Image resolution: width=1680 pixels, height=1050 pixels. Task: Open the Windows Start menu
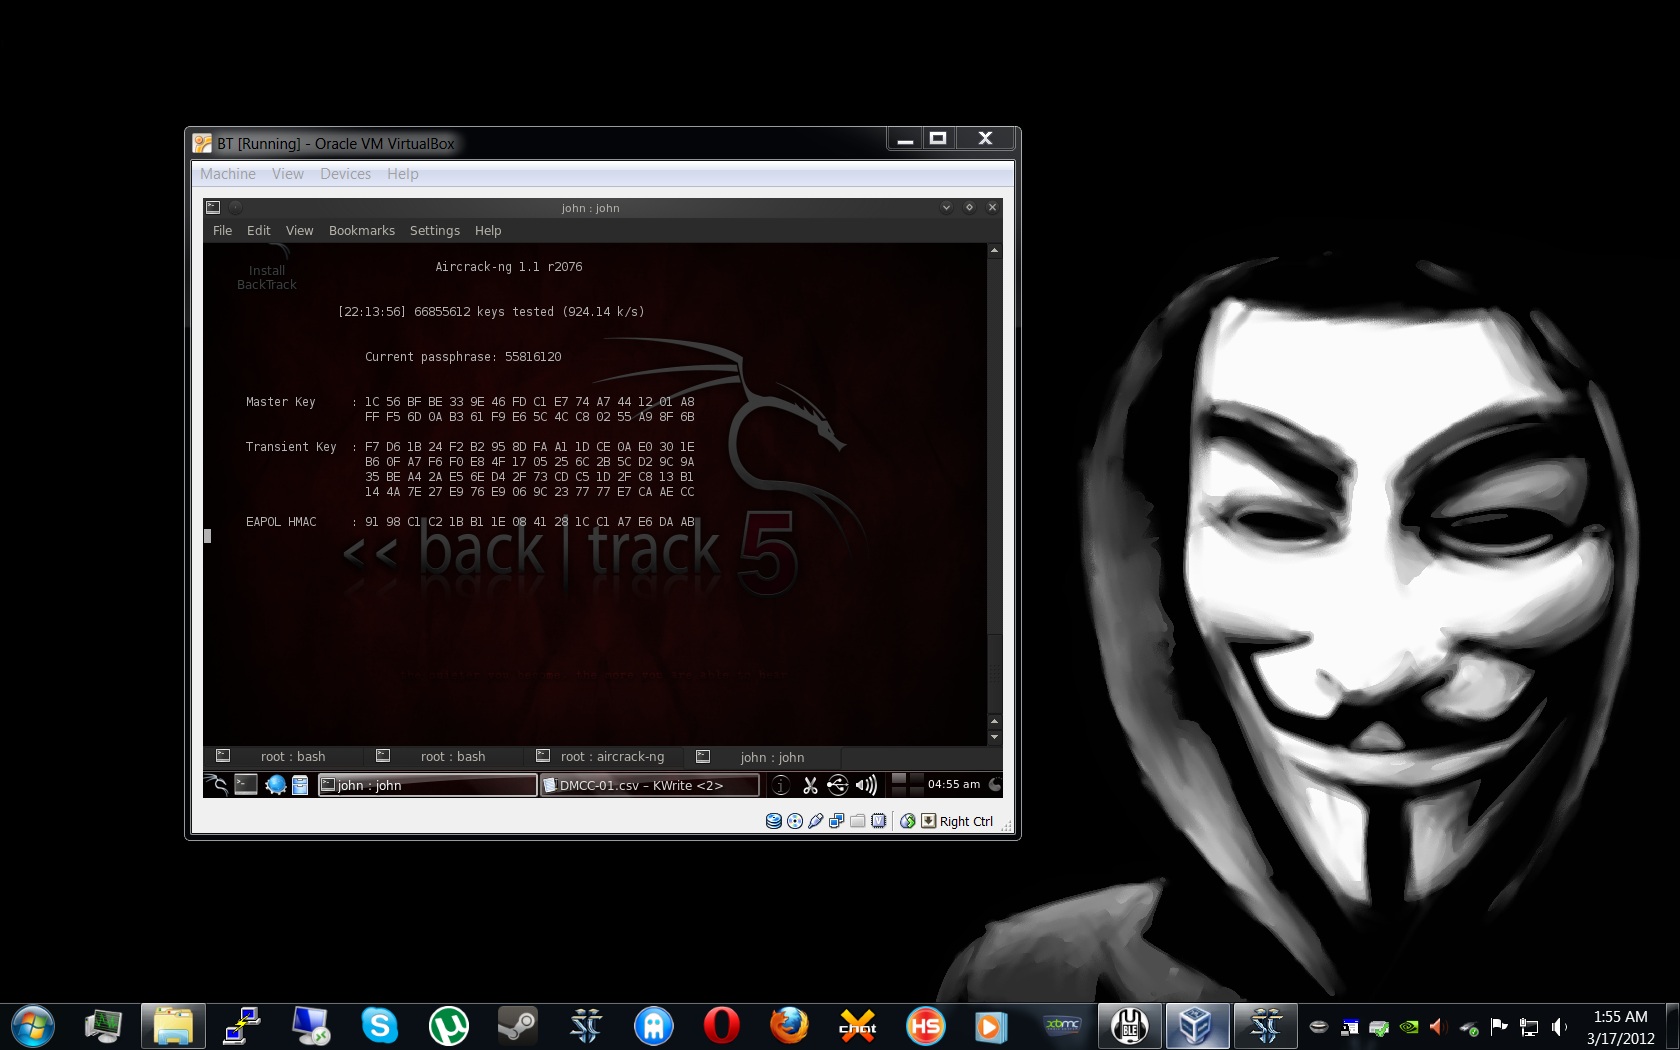32,1026
